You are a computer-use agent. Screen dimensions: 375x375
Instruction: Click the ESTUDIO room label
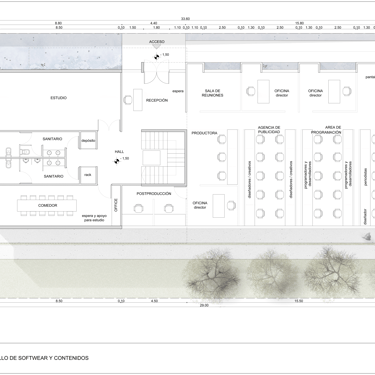tap(59, 98)
